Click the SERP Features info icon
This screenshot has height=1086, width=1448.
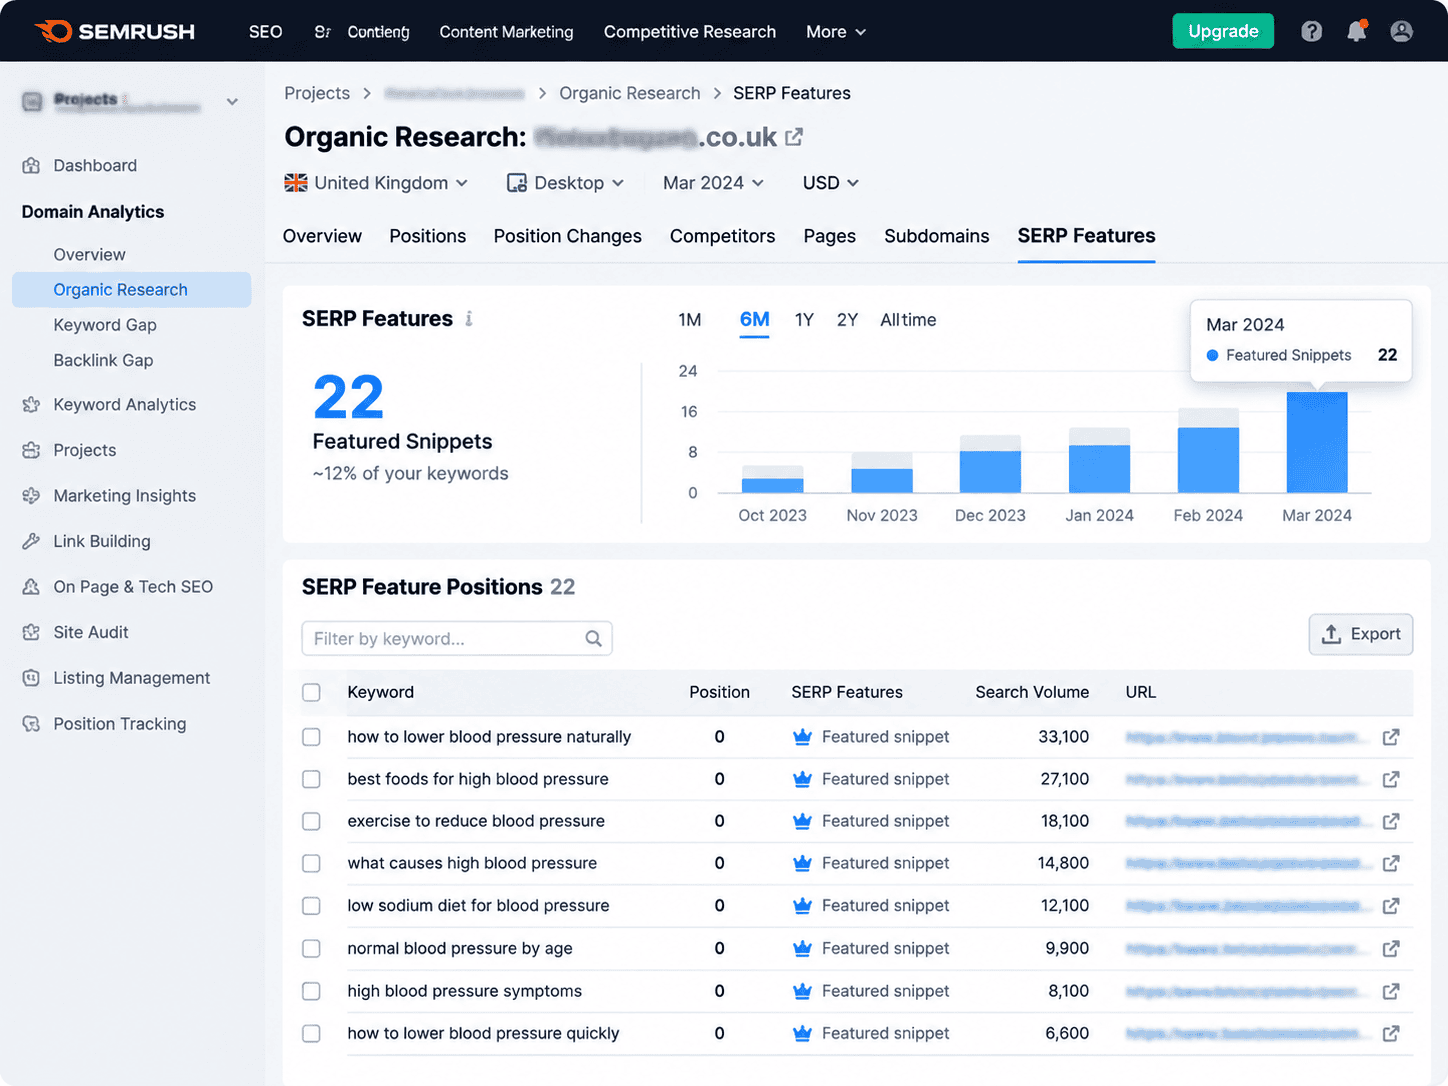[469, 319]
